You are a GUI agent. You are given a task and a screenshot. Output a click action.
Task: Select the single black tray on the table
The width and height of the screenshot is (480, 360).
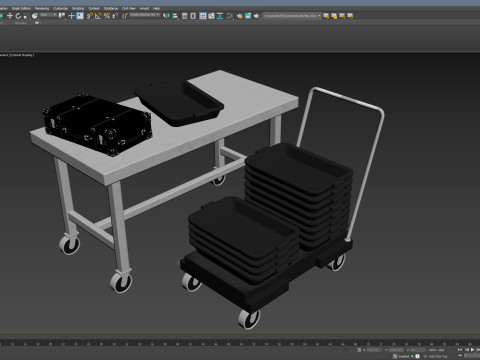click(178, 103)
